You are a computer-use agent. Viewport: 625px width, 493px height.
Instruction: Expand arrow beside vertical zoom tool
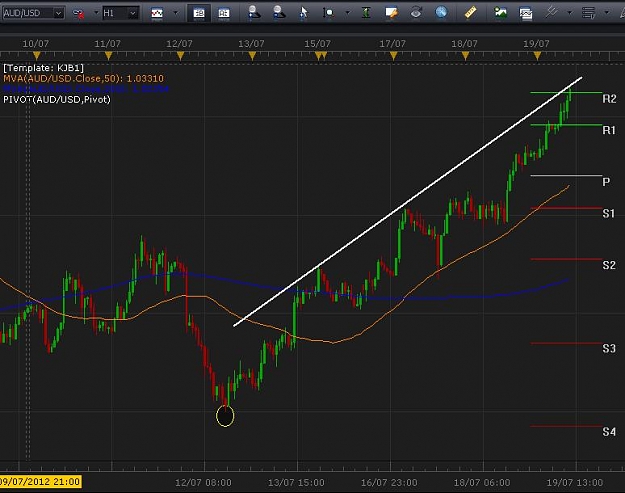[348, 13]
